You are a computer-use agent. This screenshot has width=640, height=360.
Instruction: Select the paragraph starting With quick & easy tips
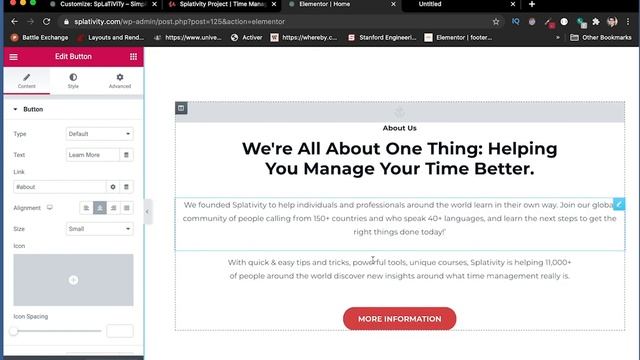click(400, 269)
